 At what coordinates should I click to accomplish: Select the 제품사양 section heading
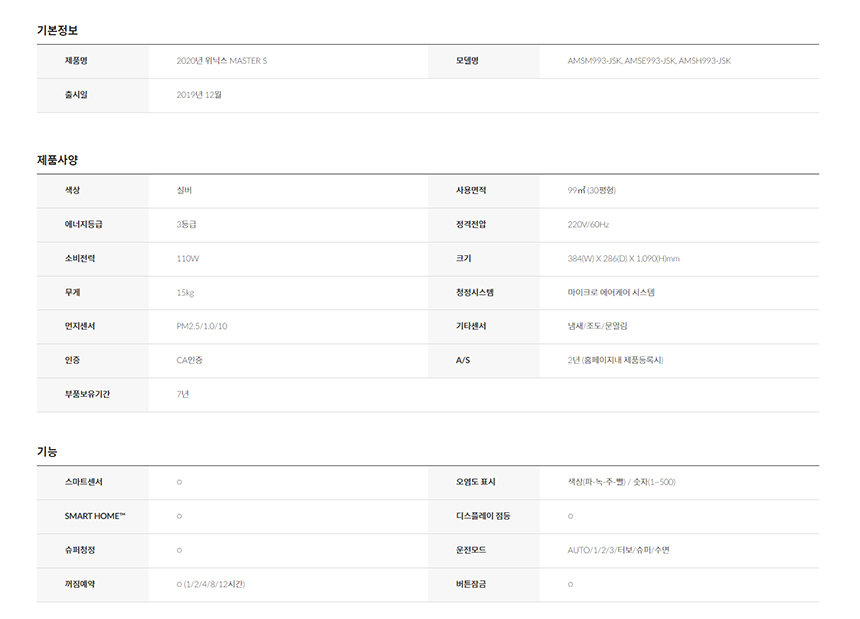57,160
